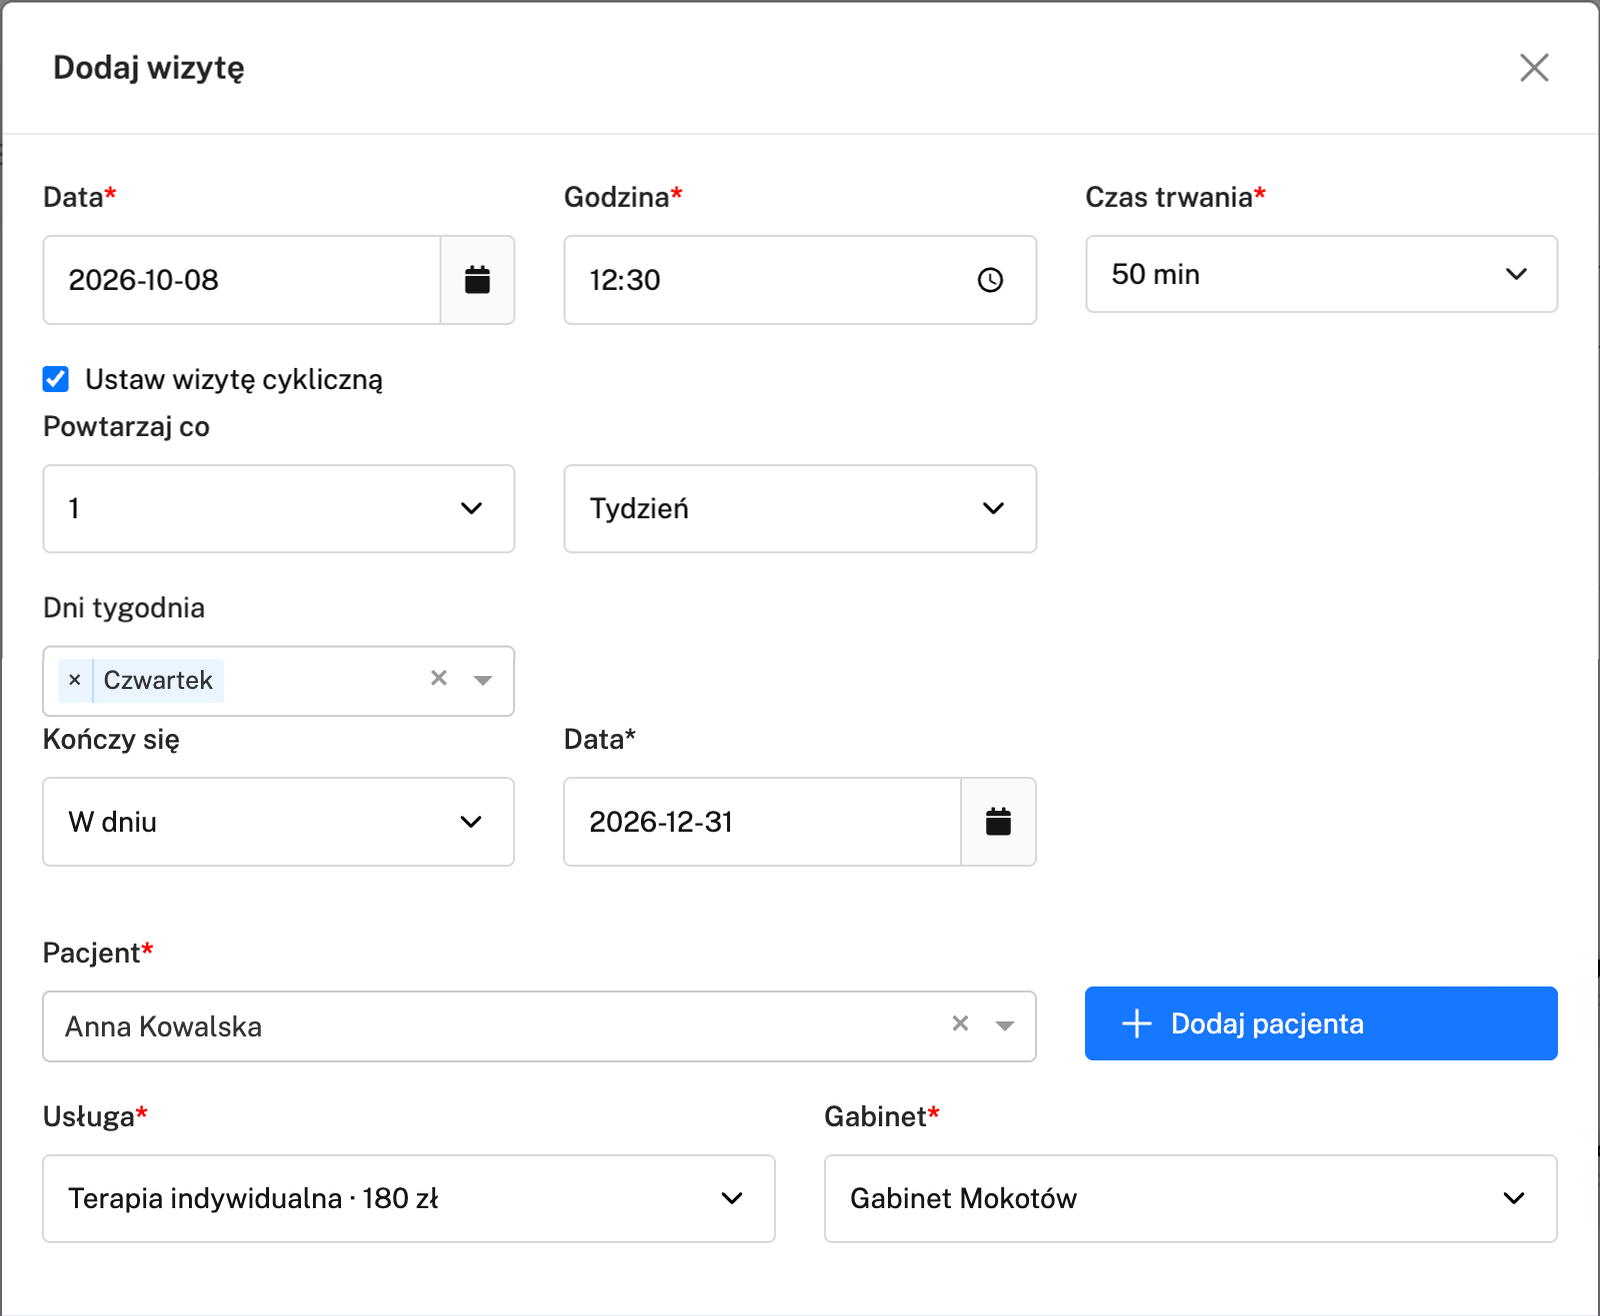Viewport: 1600px width, 1316px height.
Task: Open the Kończy się W dniu dropdown
Action: [278, 822]
